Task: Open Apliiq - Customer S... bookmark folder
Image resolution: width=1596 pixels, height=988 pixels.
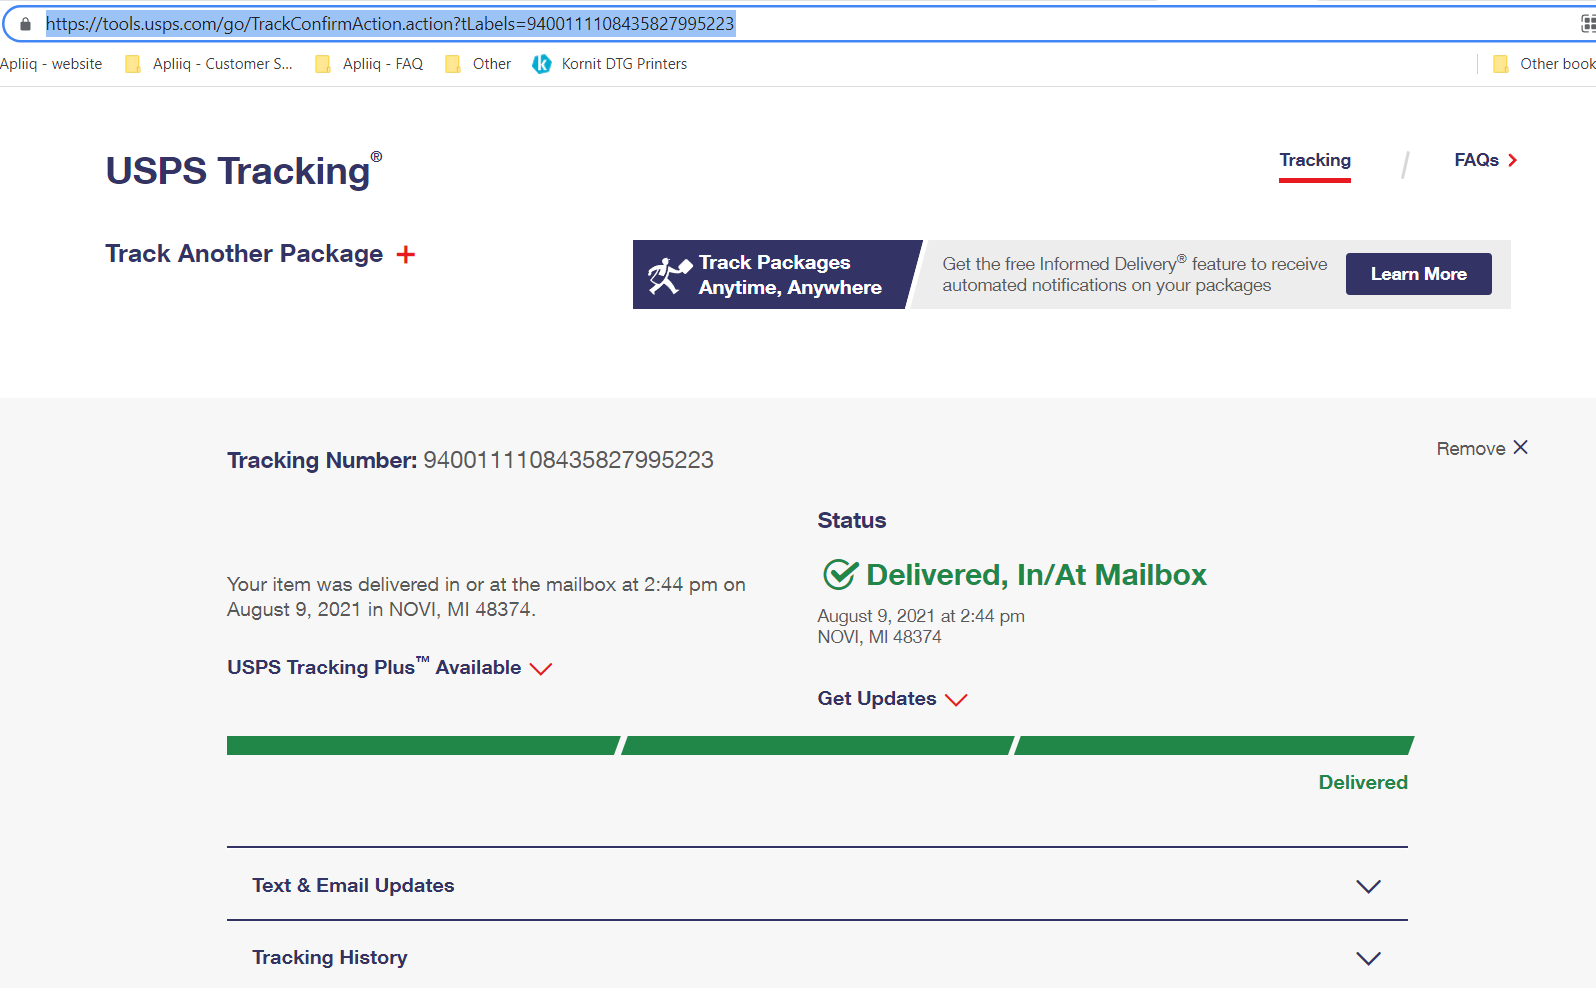Action: tap(209, 64)
